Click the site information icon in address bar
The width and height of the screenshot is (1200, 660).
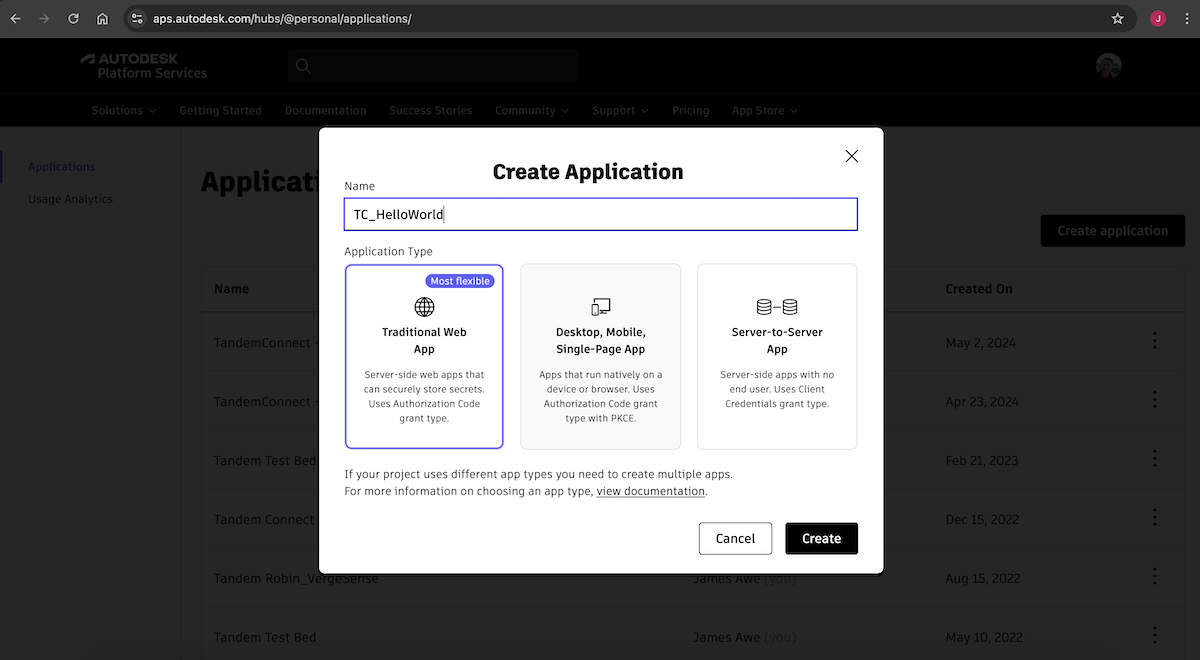coord(138,18)
